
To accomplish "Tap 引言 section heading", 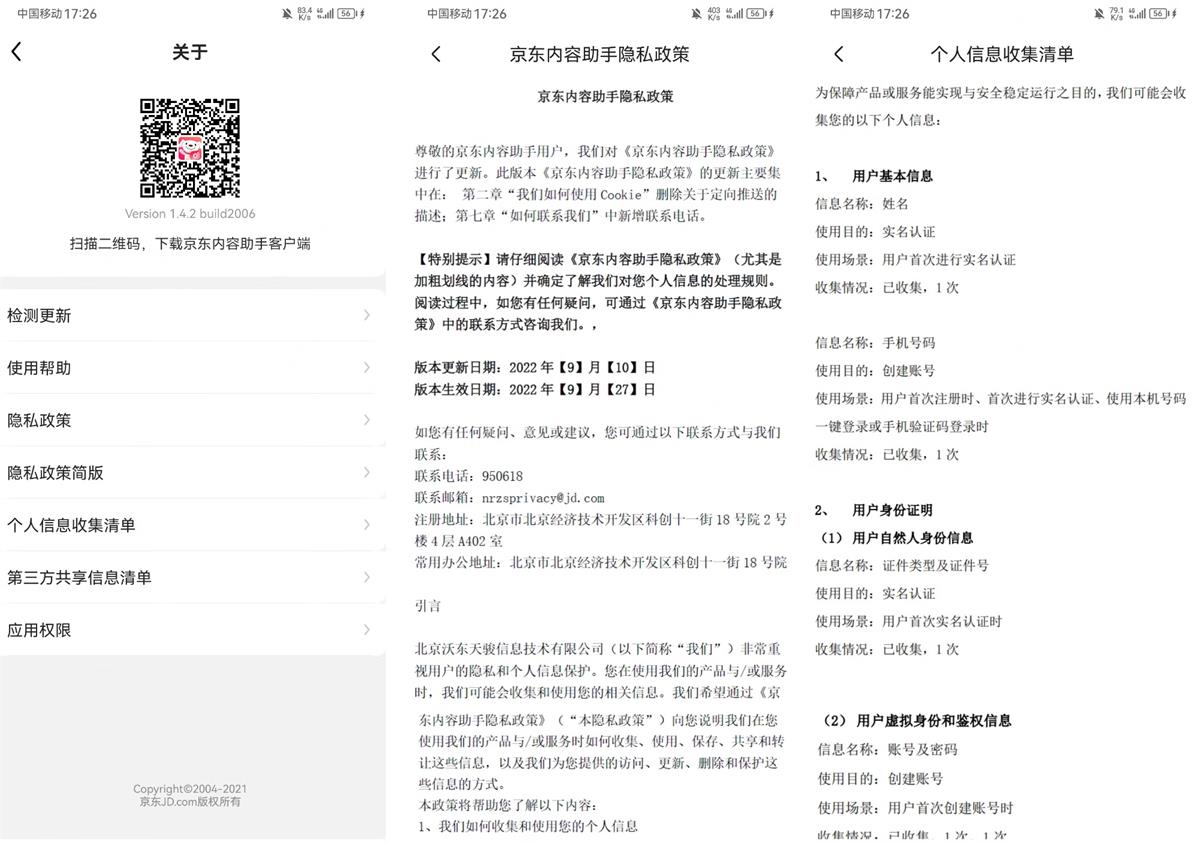I will tap(428, 606).
